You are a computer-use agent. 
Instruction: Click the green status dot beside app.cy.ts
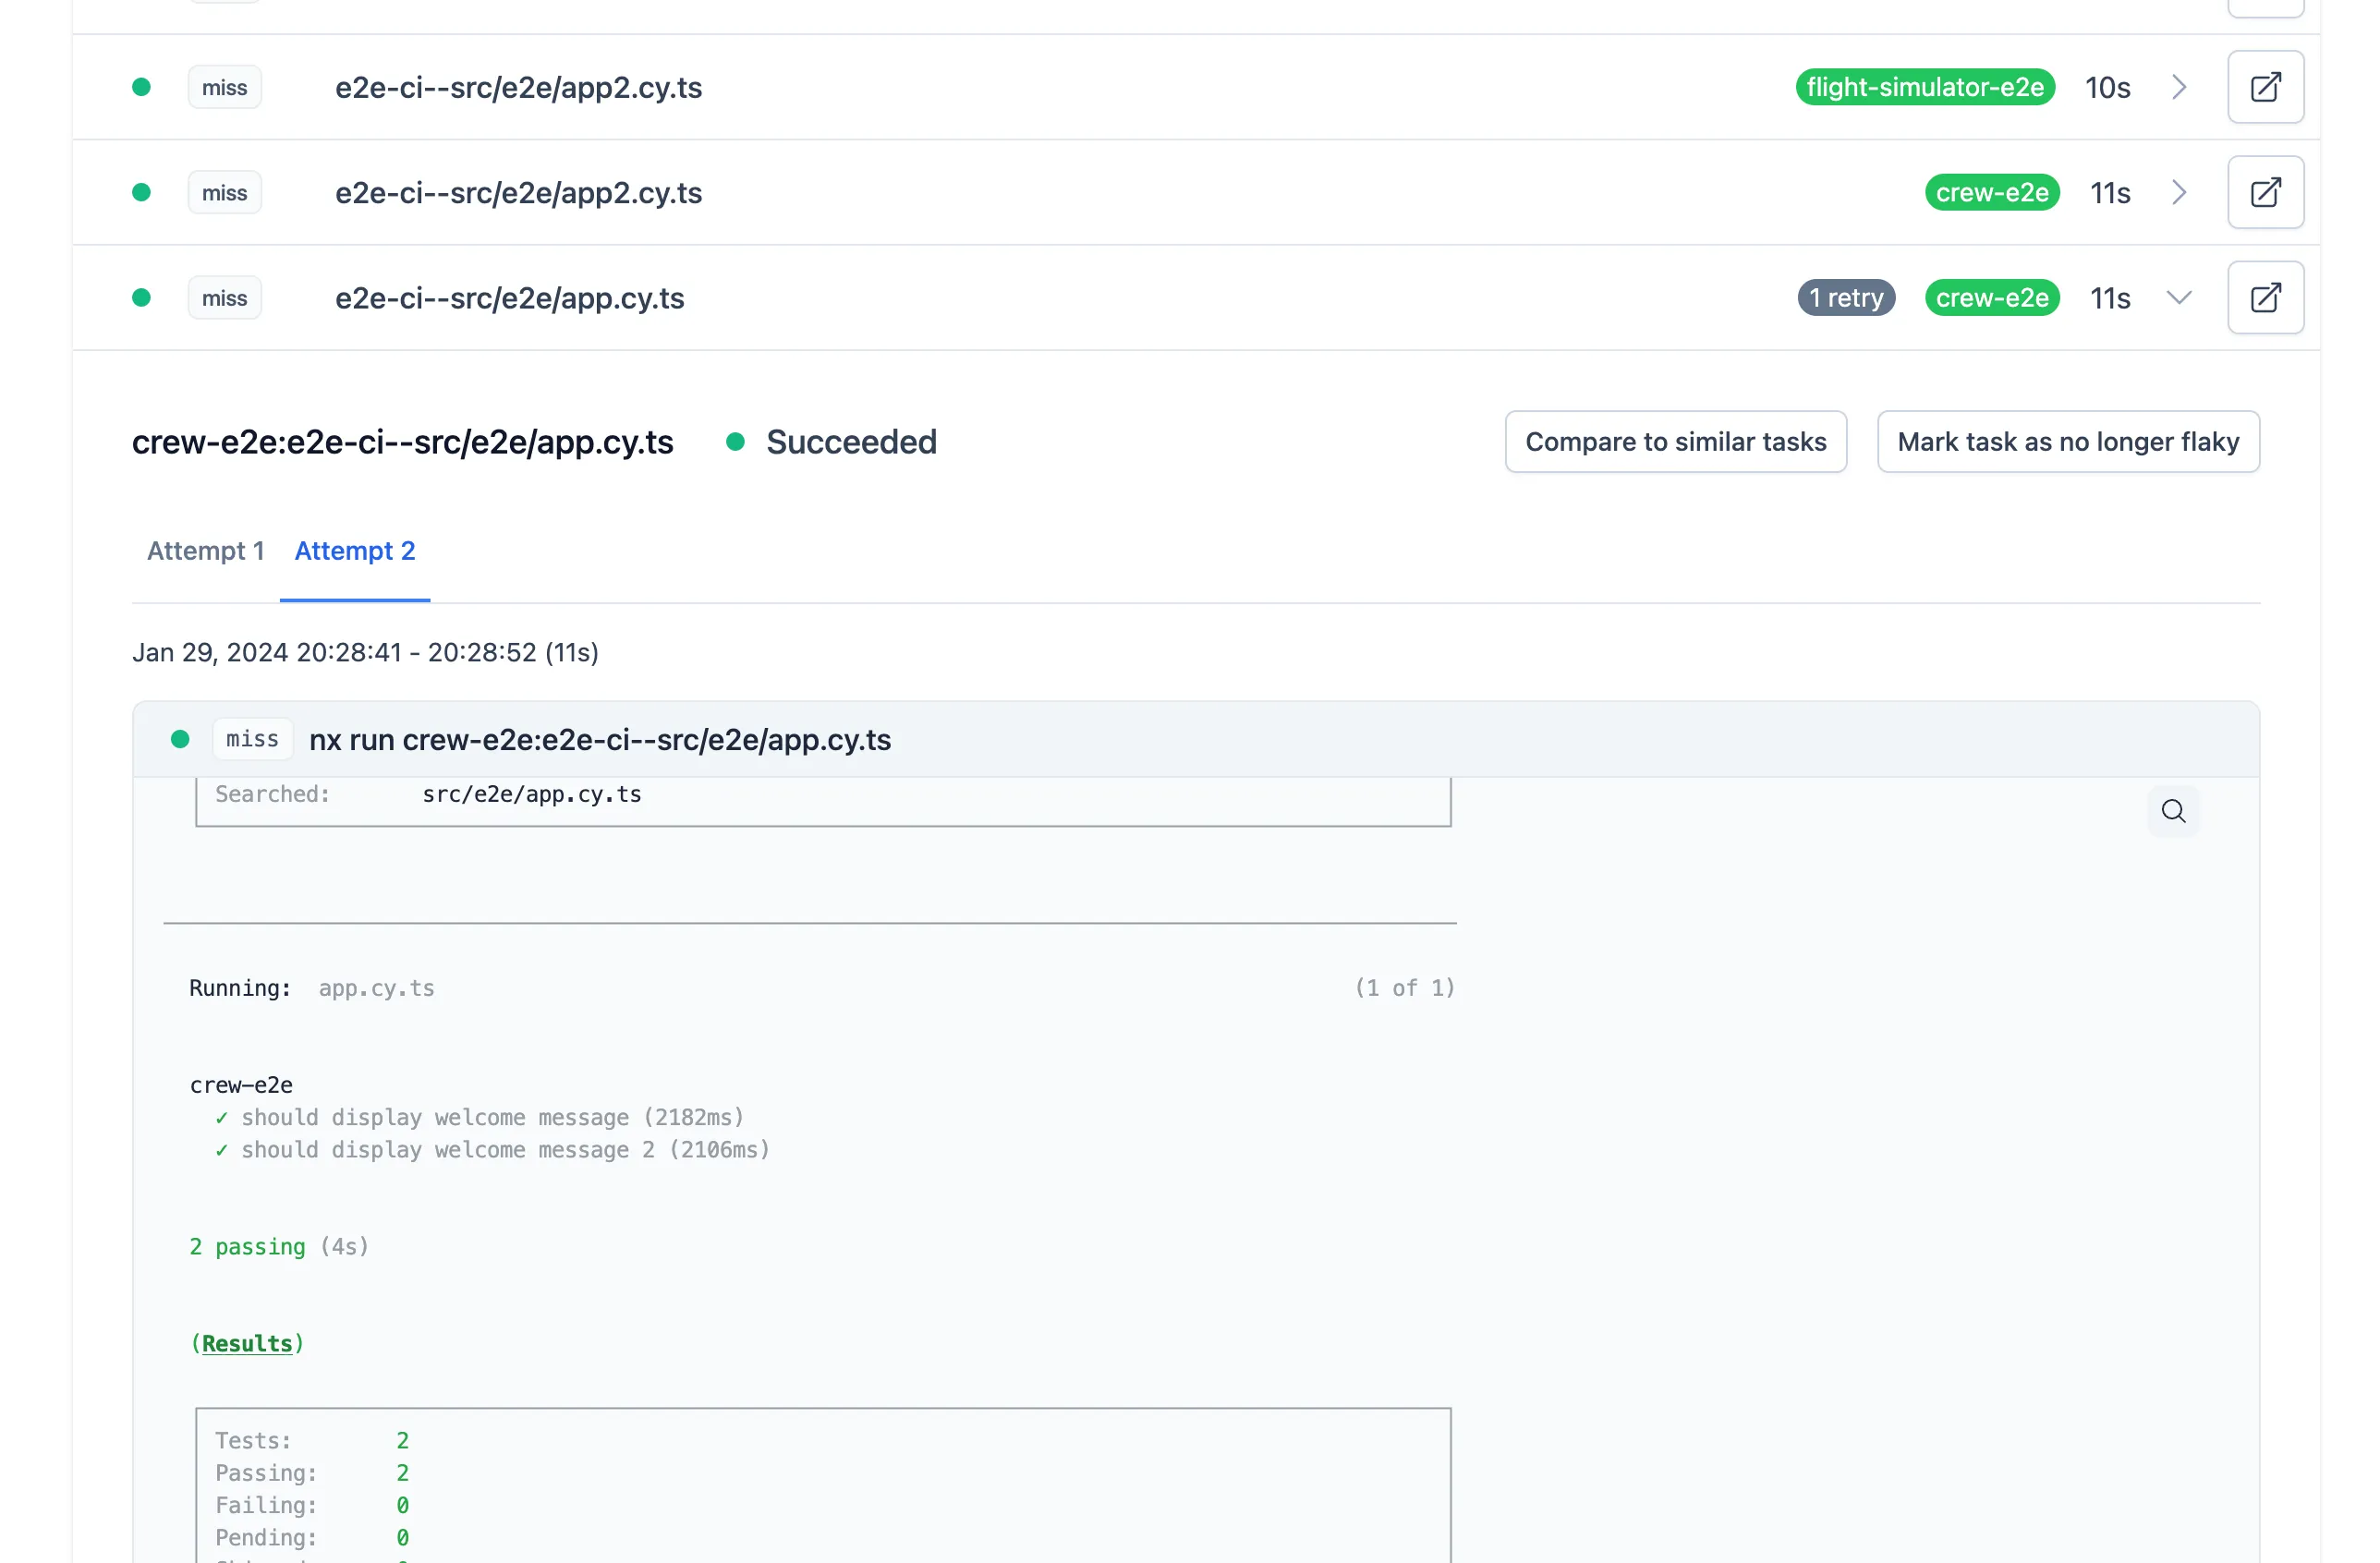point(141,297)
